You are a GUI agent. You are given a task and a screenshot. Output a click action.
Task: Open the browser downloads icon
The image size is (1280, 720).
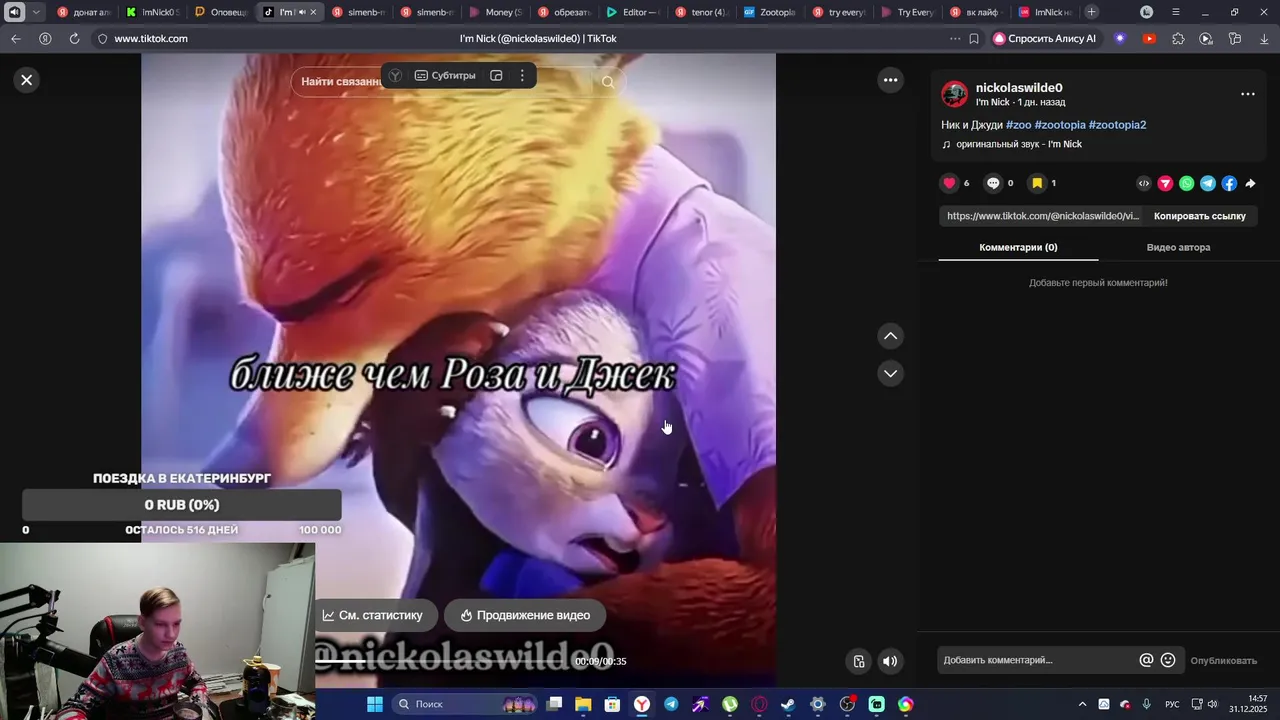pos(1263,39)
